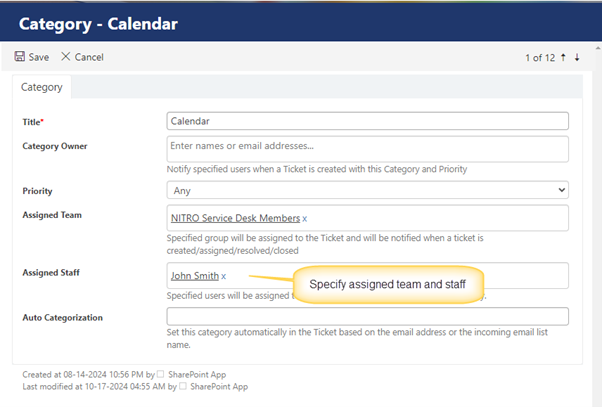602x407 pixels.
Task: Toggle the checkbox beside Created by SharePoint App
Action: click(x=160, y=374)
